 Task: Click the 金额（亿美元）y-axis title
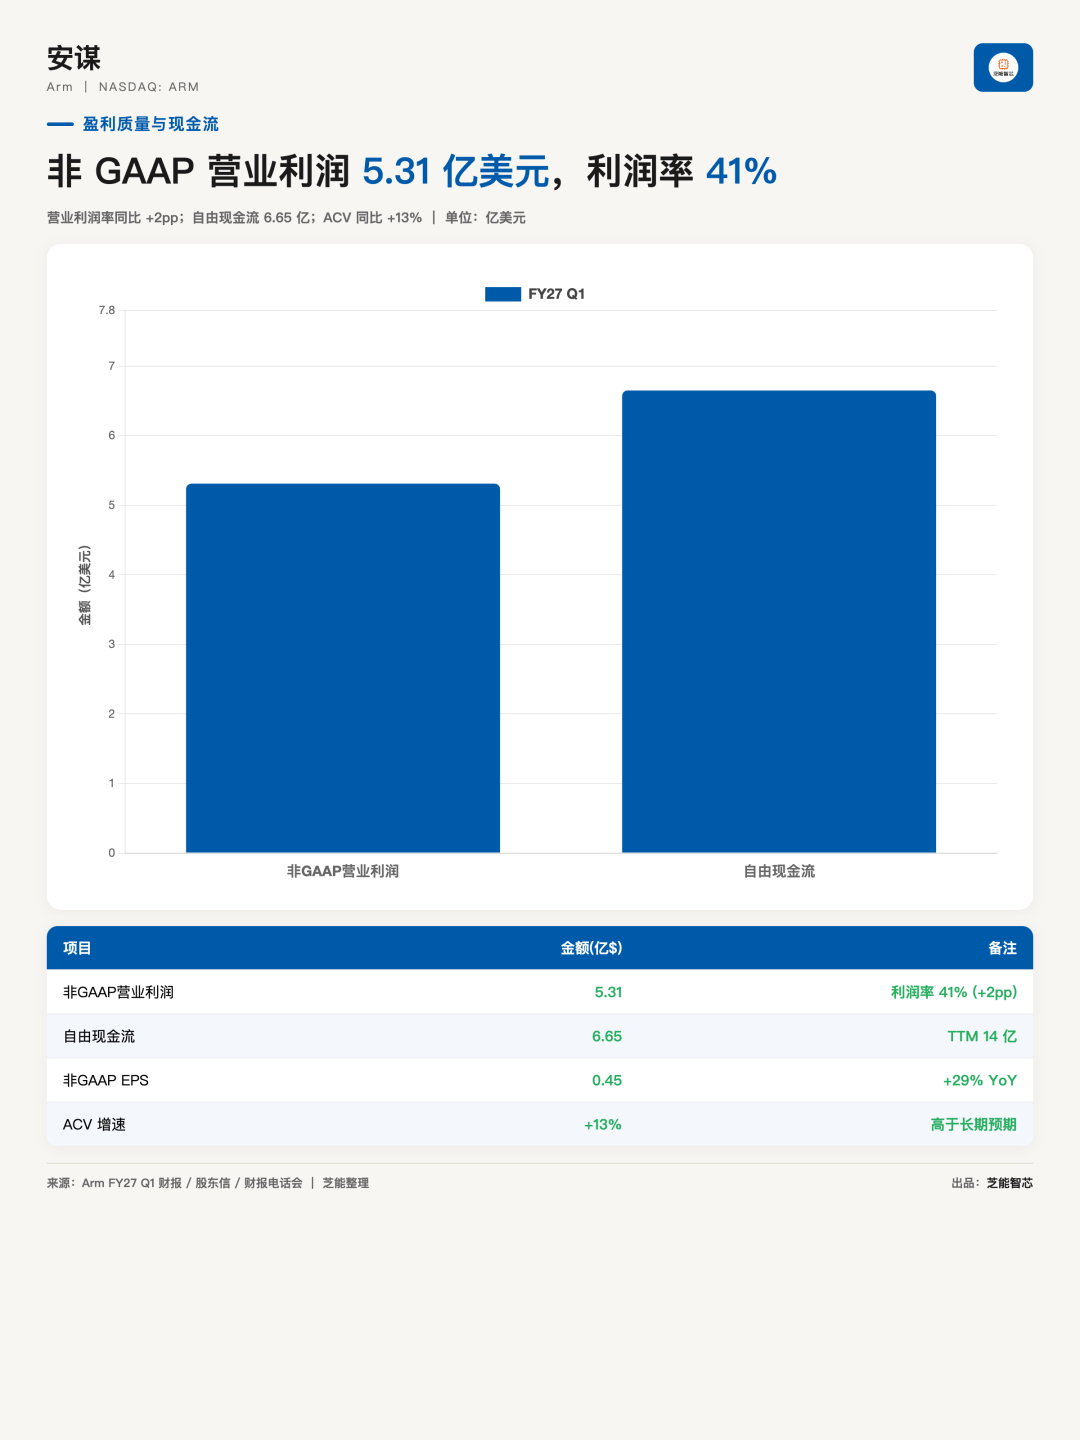pos(85,586)
